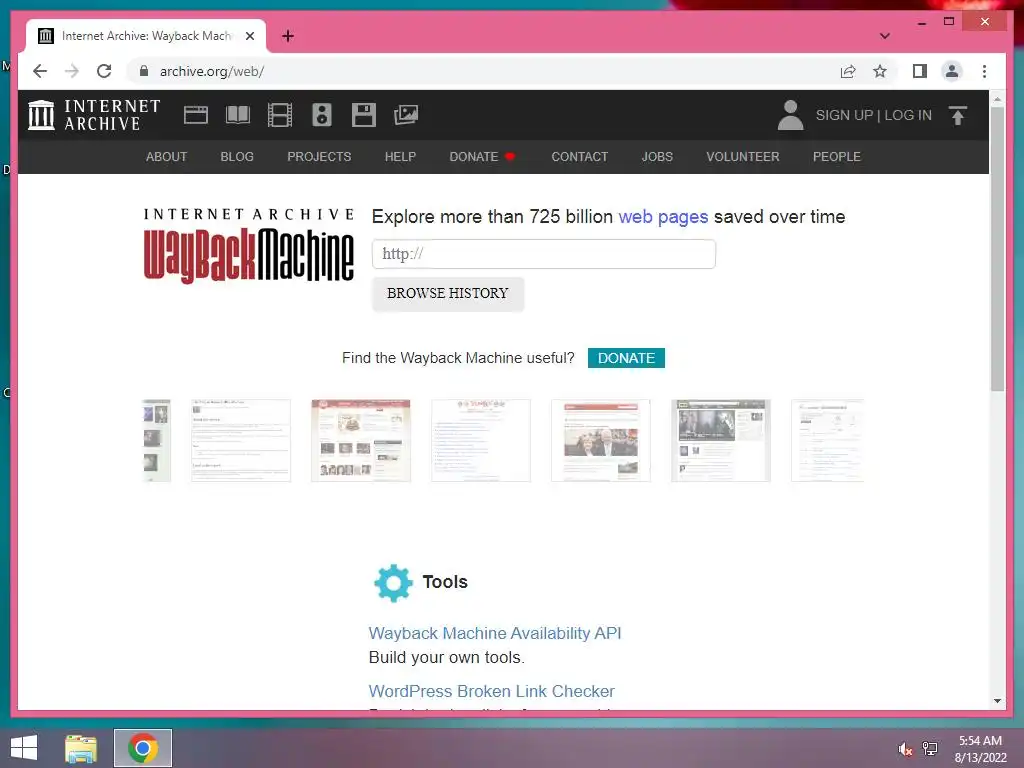Click the user avatar icon
Screen dimensions: 1024x768
click(790, 115)
